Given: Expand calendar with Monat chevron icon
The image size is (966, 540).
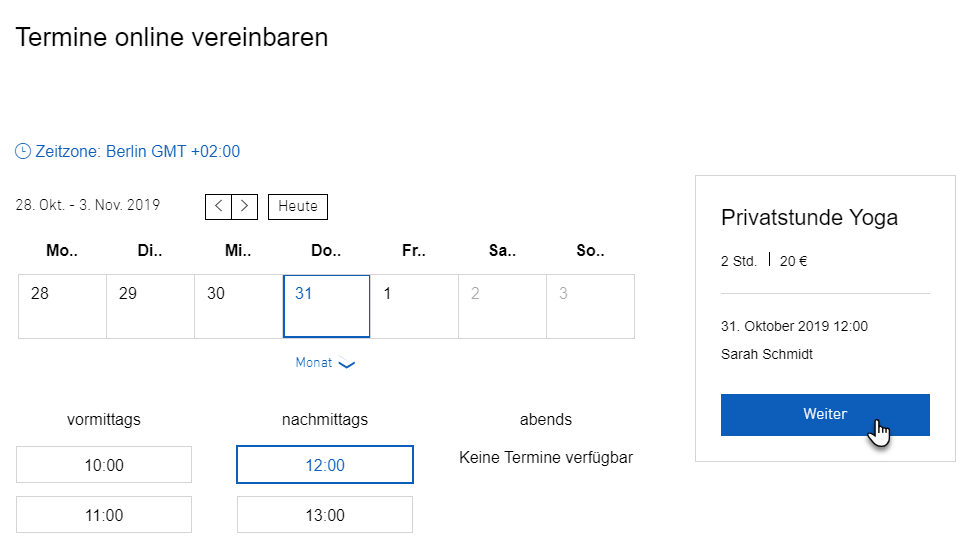Looking at the screenshot, I should pyautogui.click(x=347, y=364).
